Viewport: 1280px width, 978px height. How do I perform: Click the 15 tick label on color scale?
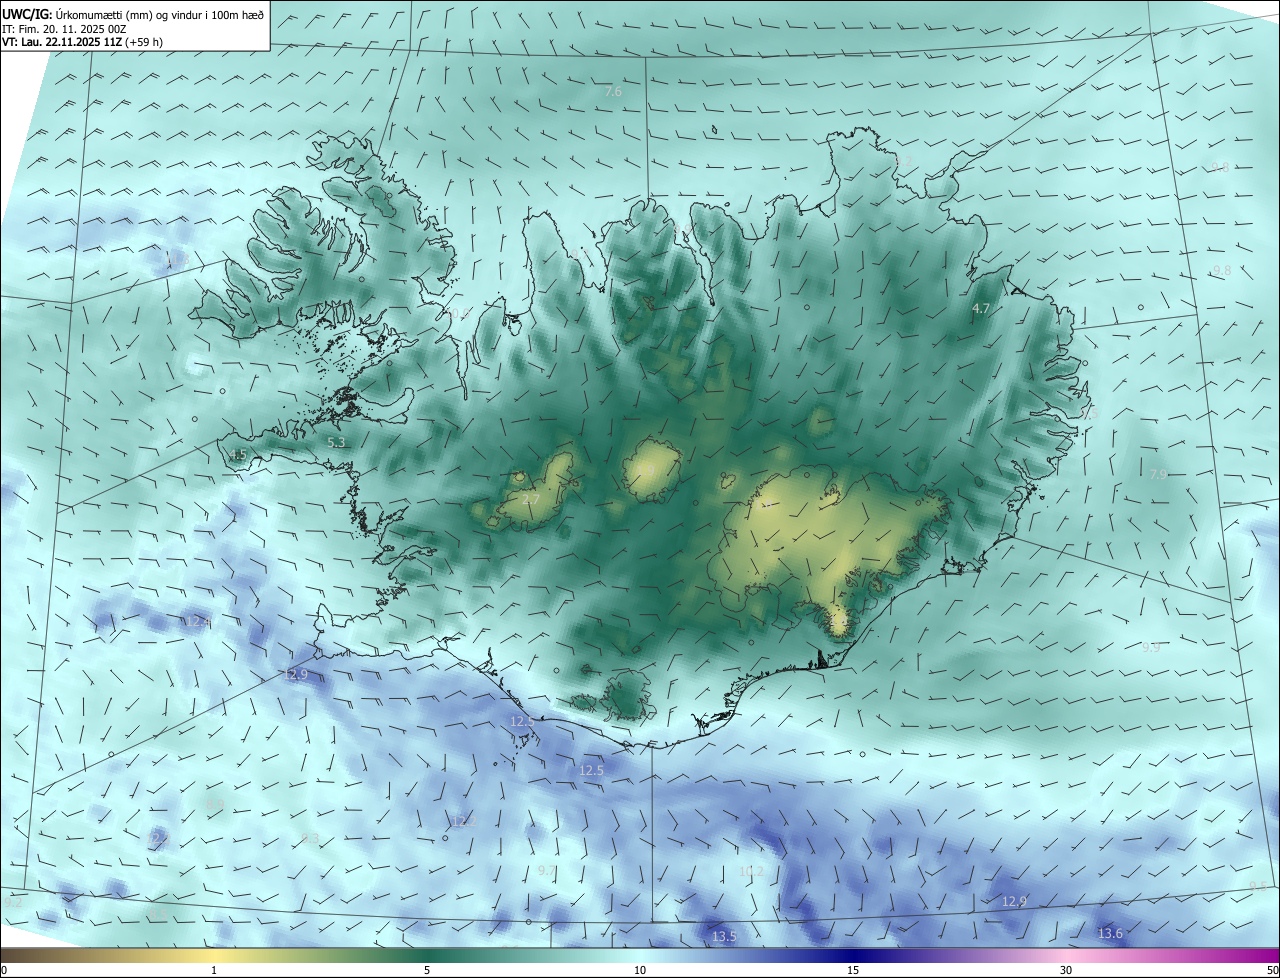[853, 970]
